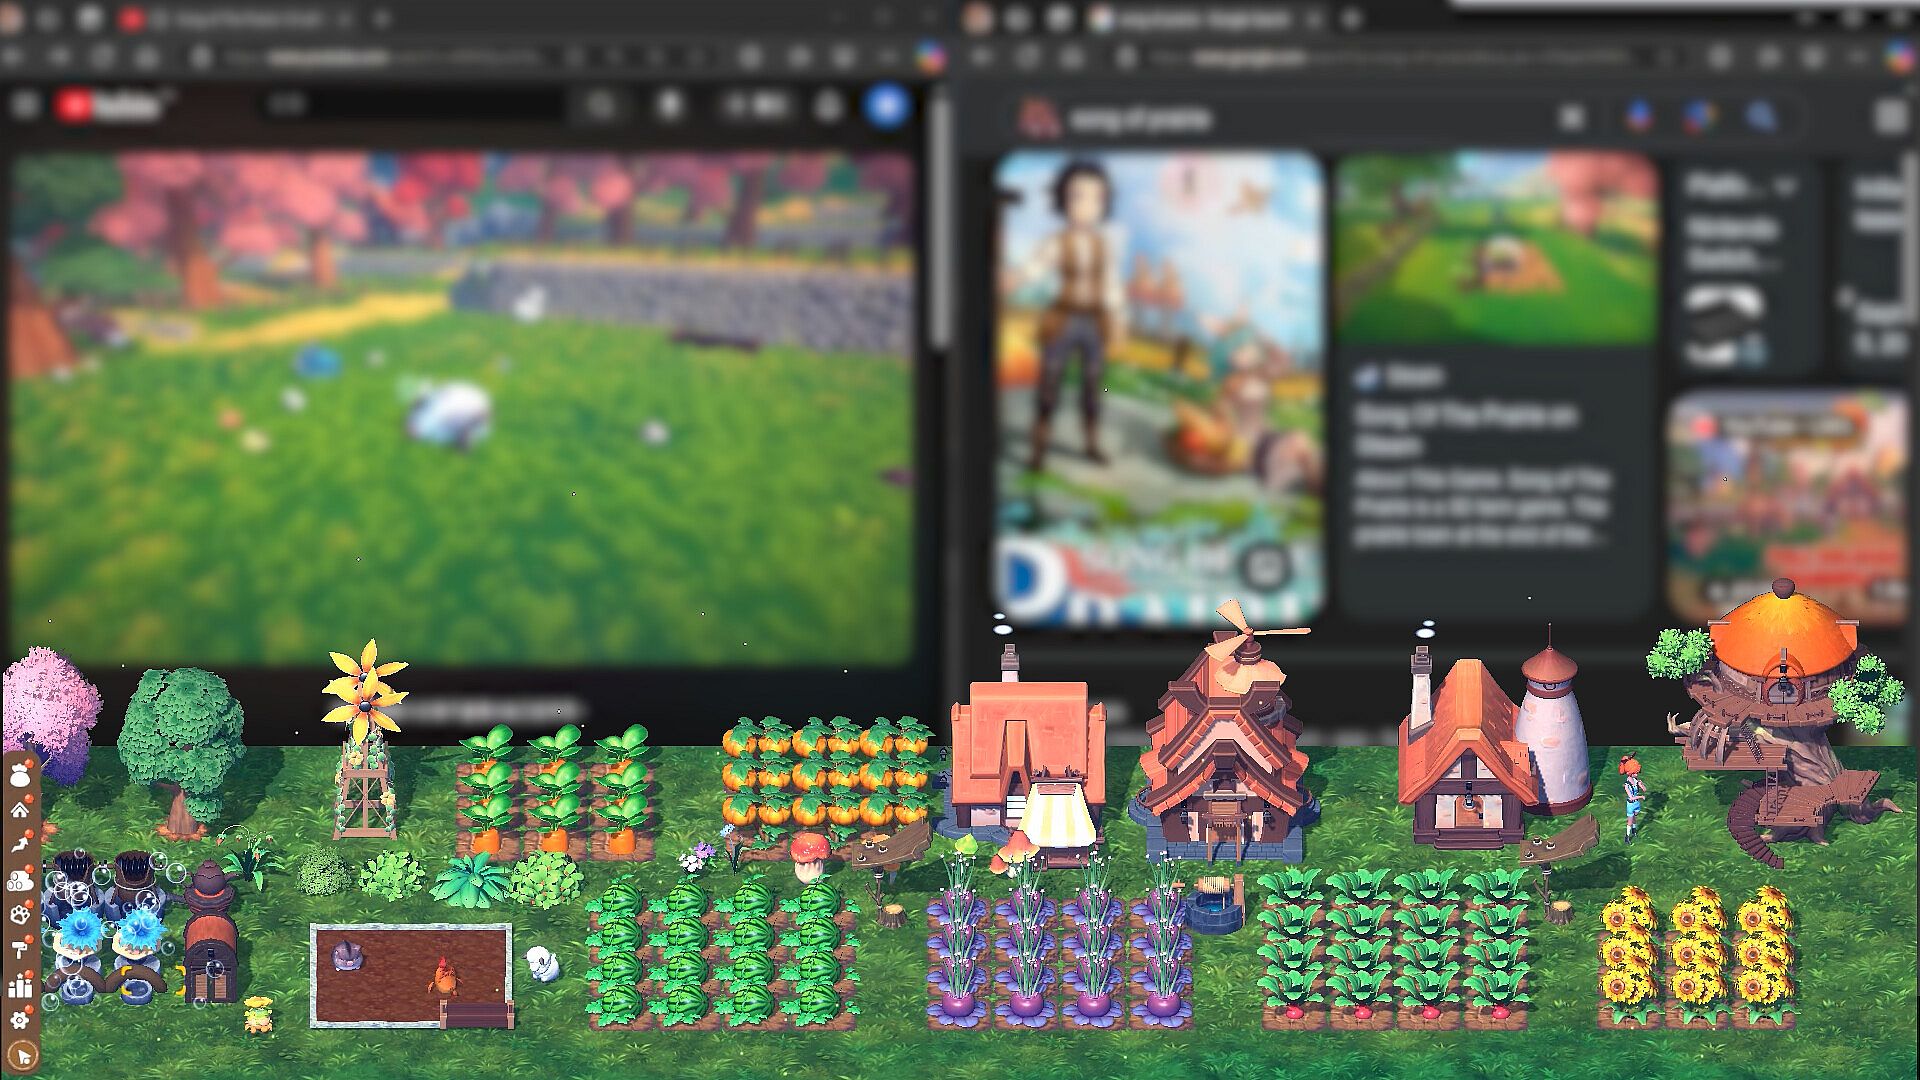
Task: Select the paint roller decorate icon
Action: tap(20, 949)
